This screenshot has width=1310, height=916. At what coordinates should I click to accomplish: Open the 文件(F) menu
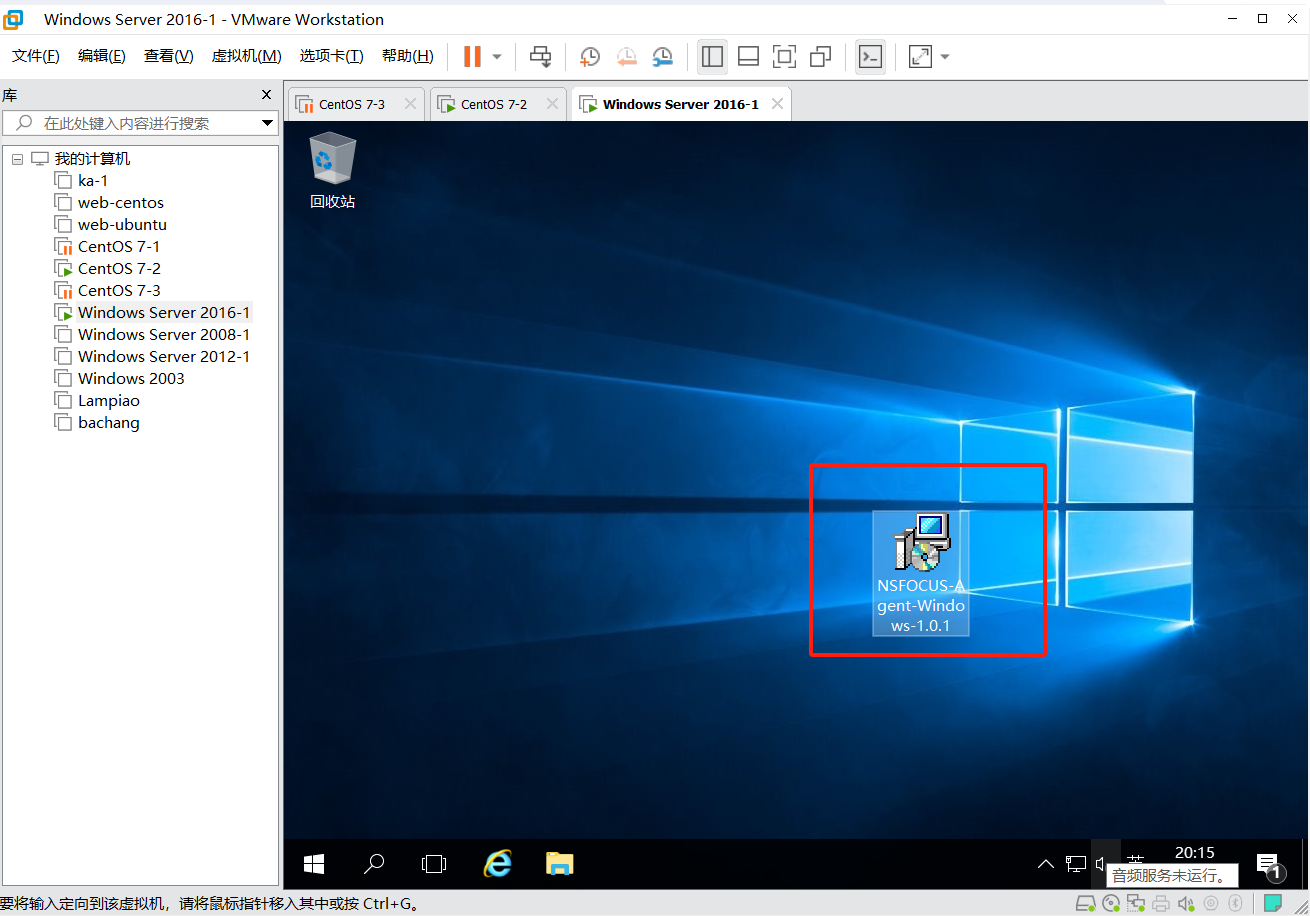coord(36,56)
